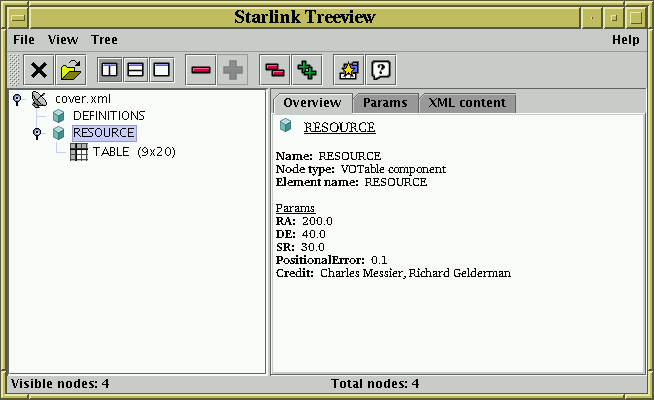654x400 pixels.
Task: Open a file with the folder icon
Action: pyautogui.click(x=71, y=70)
